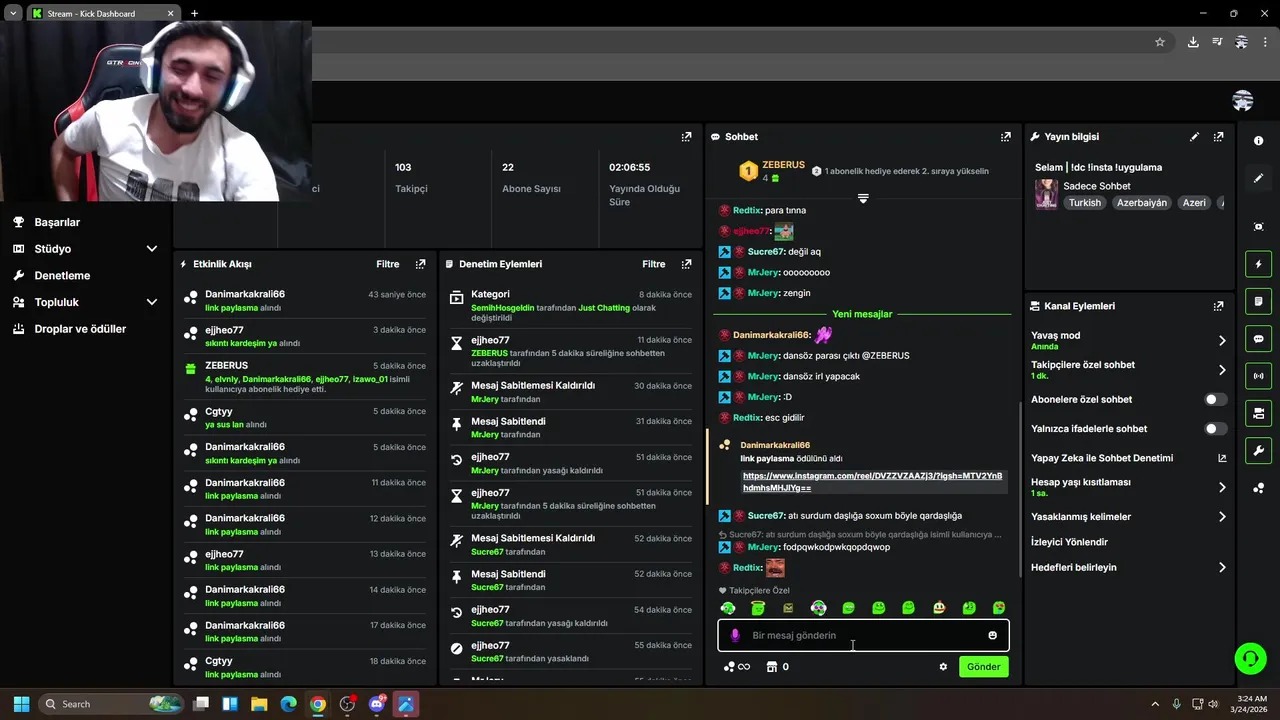The height and width of the screenshot is (720, 1280).
Task: Click the capture frame icon in sidebar
Action: [1258, 227]
